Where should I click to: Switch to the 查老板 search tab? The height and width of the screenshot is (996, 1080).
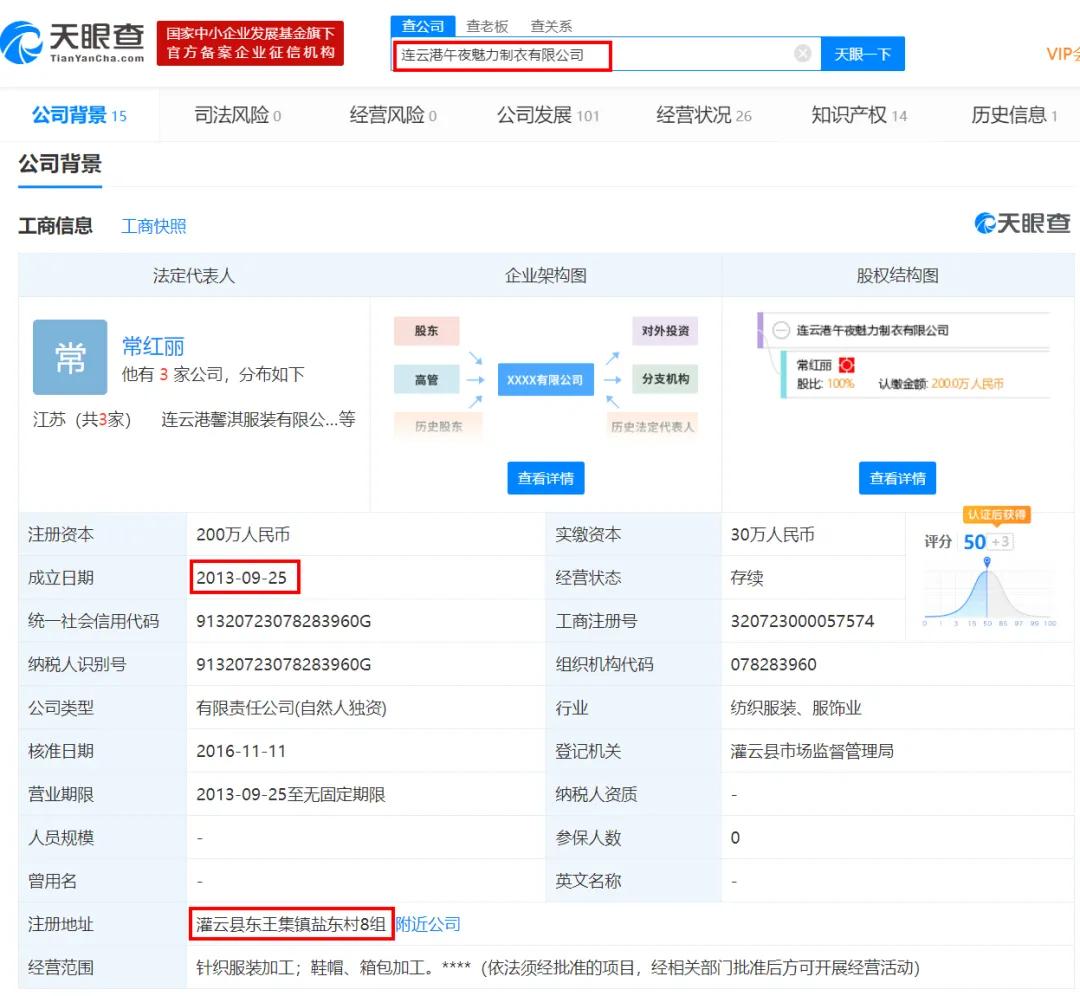(487, 25)
